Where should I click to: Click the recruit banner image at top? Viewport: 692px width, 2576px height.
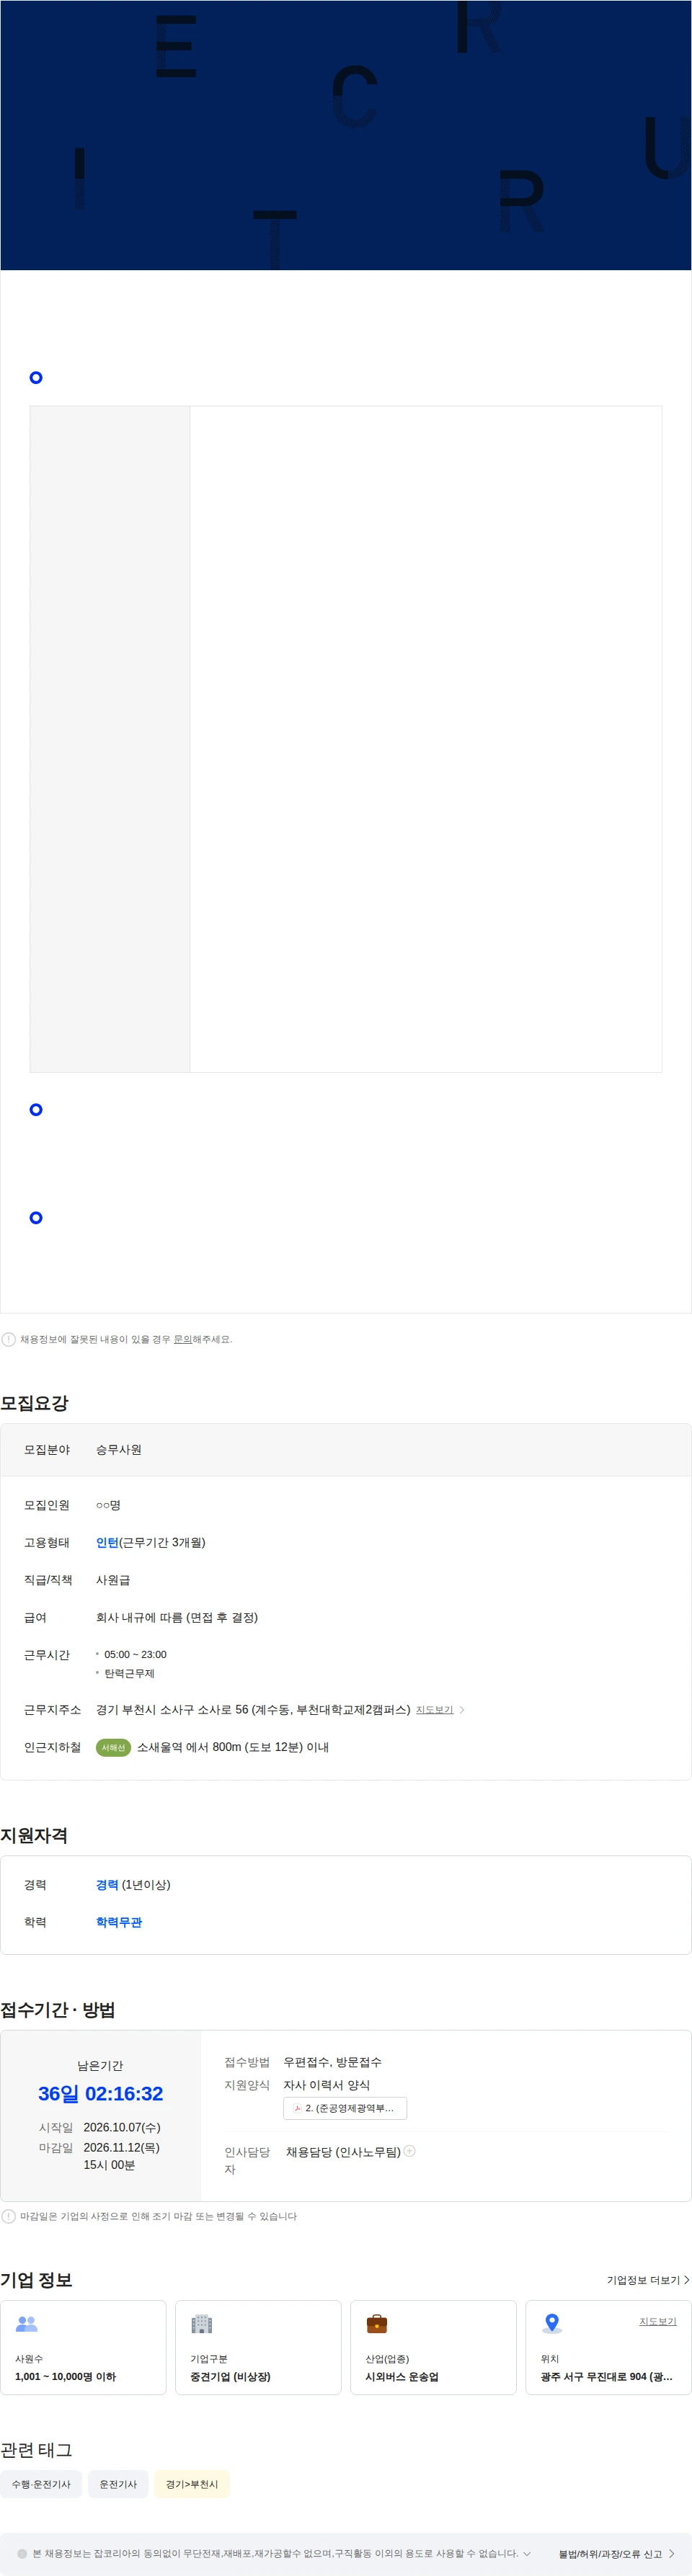[346, 135]
